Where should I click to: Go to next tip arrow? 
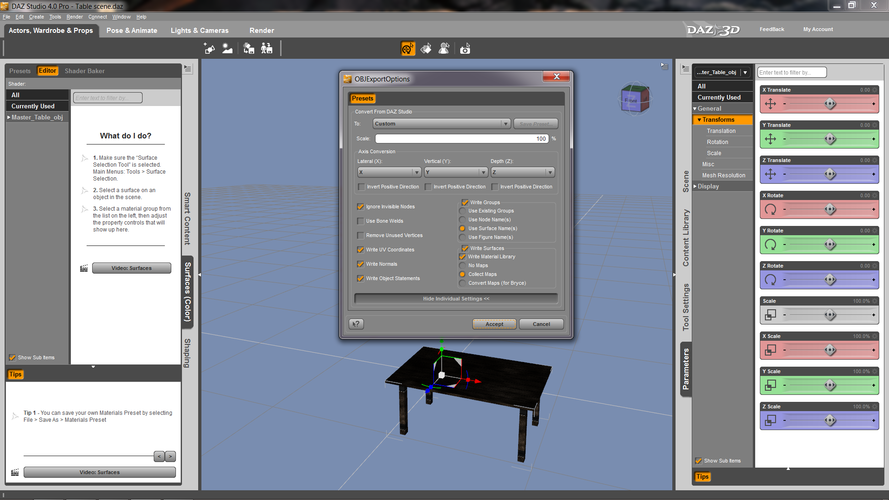click(170, 456)
